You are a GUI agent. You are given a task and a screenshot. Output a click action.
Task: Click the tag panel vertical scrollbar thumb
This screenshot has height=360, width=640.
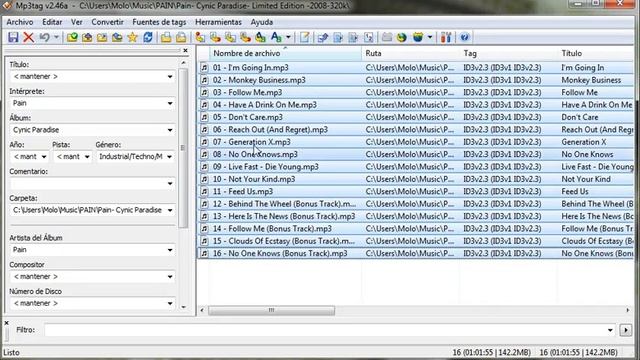(x=183, y=148)
